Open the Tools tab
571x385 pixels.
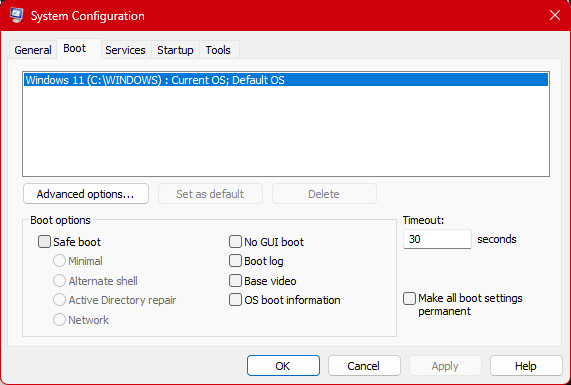click(x=218, y=50)
